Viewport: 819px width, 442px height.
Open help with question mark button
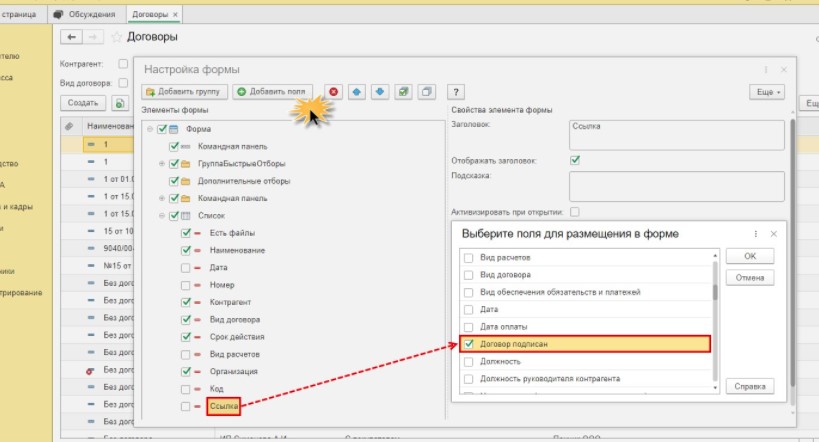(457, 92)
